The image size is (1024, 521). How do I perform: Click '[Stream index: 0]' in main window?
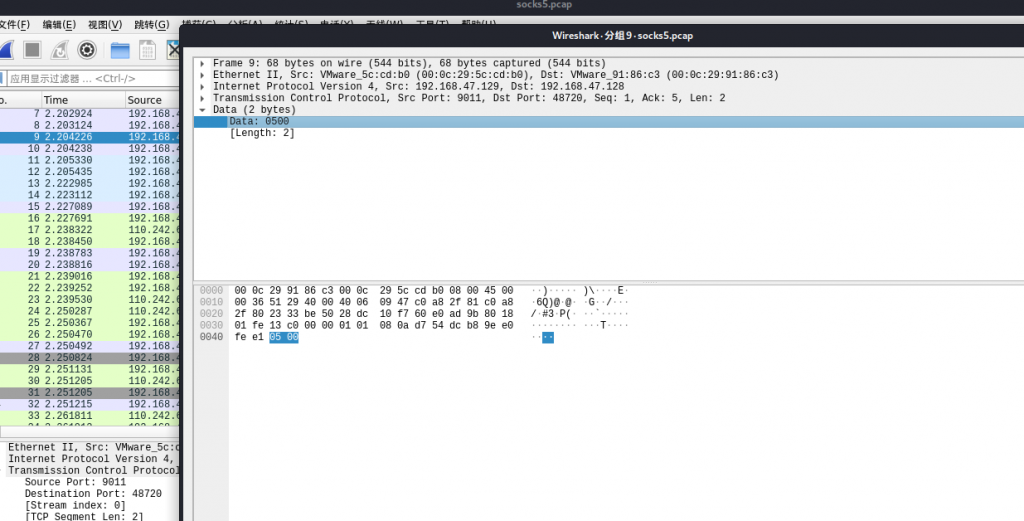coord(75,505)
